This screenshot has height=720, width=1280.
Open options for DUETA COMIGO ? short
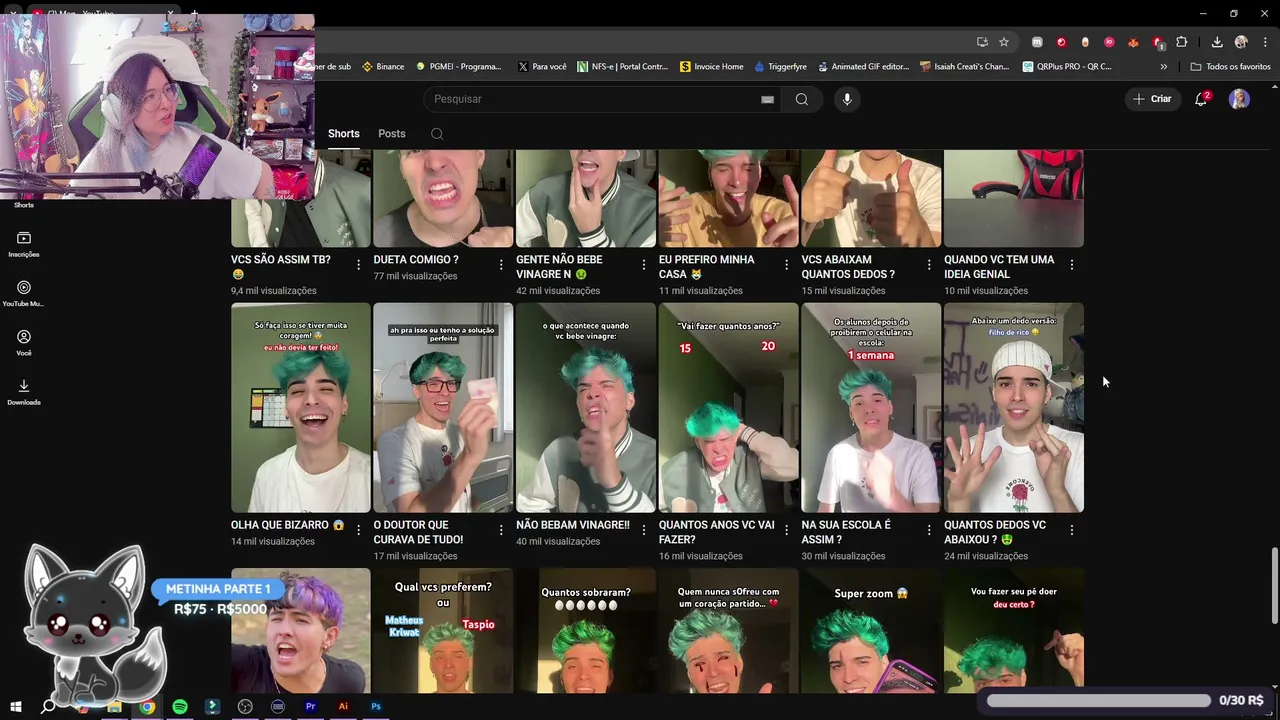pyautogui.click(x=501, y=265)
